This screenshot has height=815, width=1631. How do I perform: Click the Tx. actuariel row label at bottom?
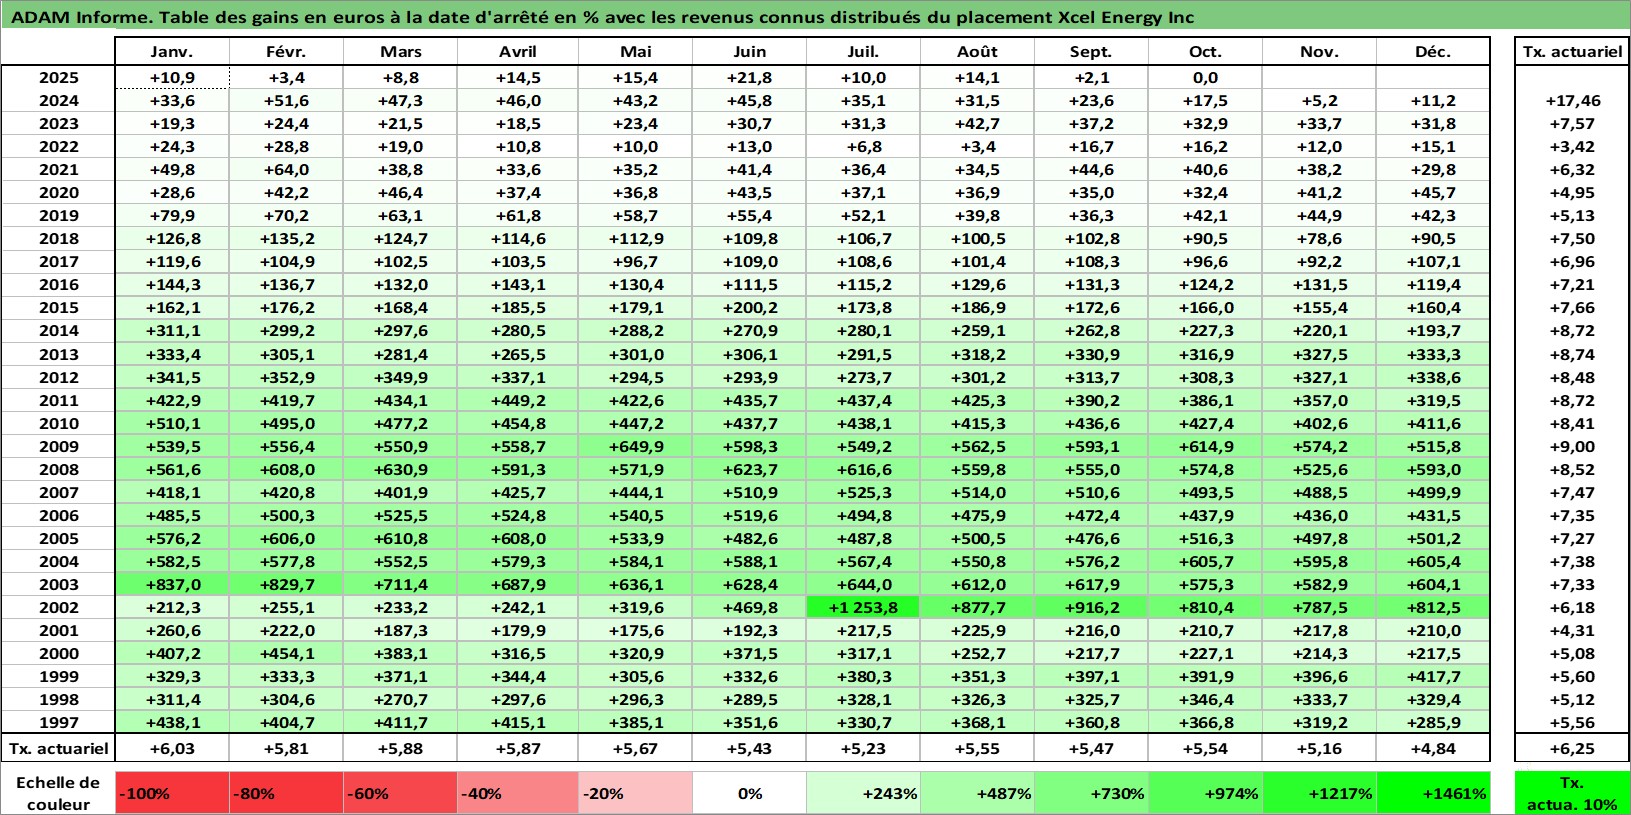point(59,748)
